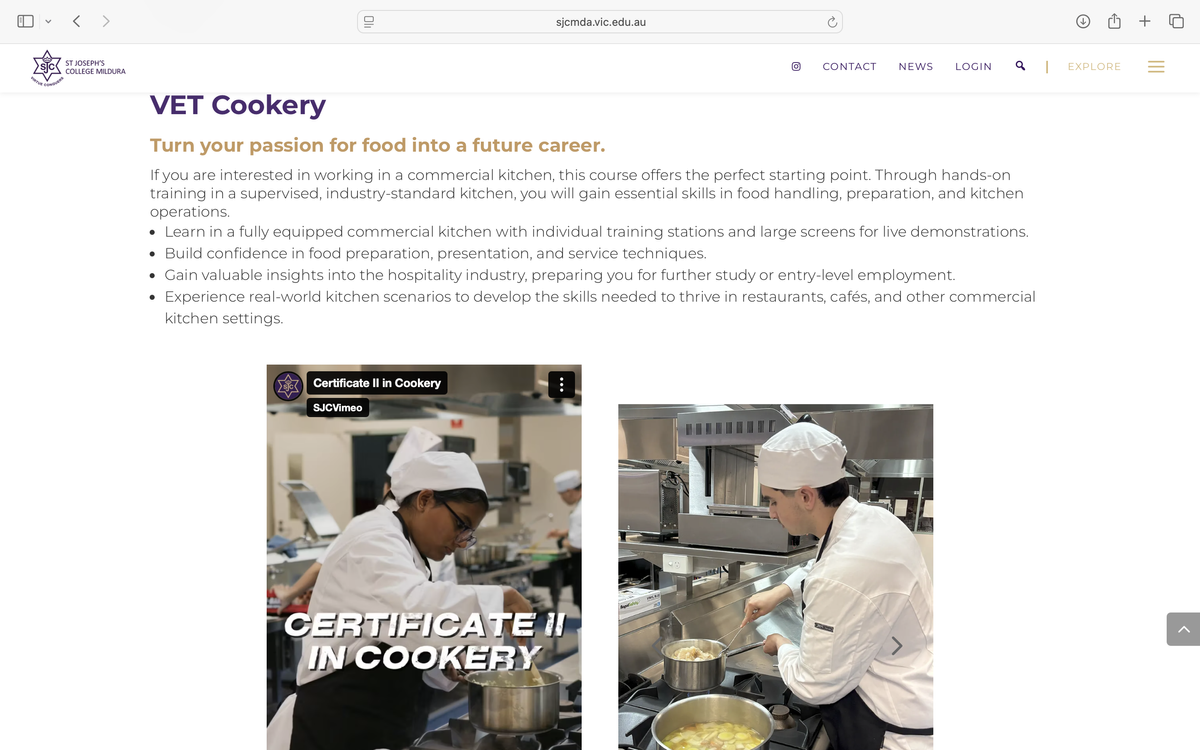Open video options three-dot menu

(562, 384)
